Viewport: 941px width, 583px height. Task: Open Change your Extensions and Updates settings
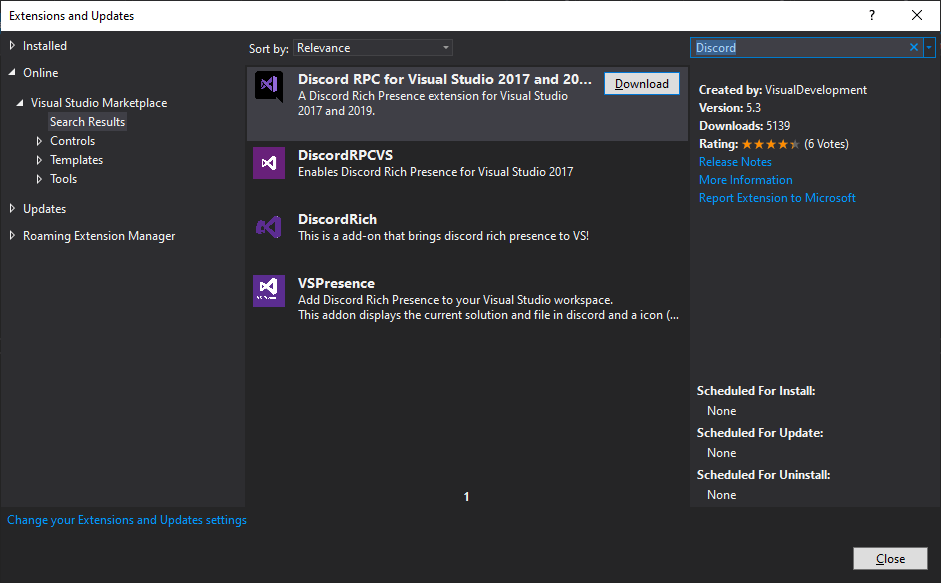pos(127,520)
